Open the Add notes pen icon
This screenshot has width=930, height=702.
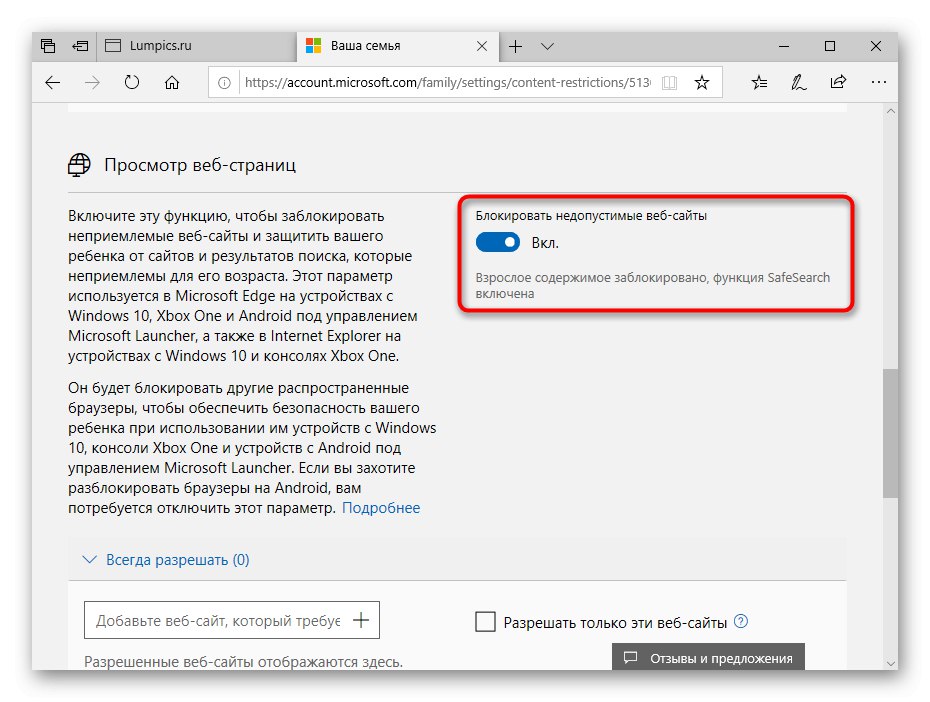(799, 83)
